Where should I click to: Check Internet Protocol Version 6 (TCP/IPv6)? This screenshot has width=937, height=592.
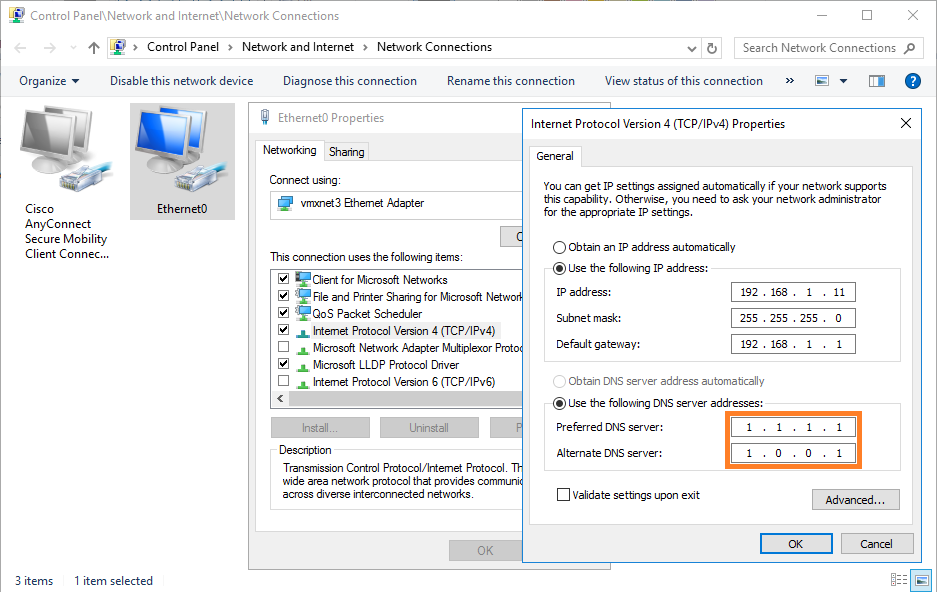(284, 382)
